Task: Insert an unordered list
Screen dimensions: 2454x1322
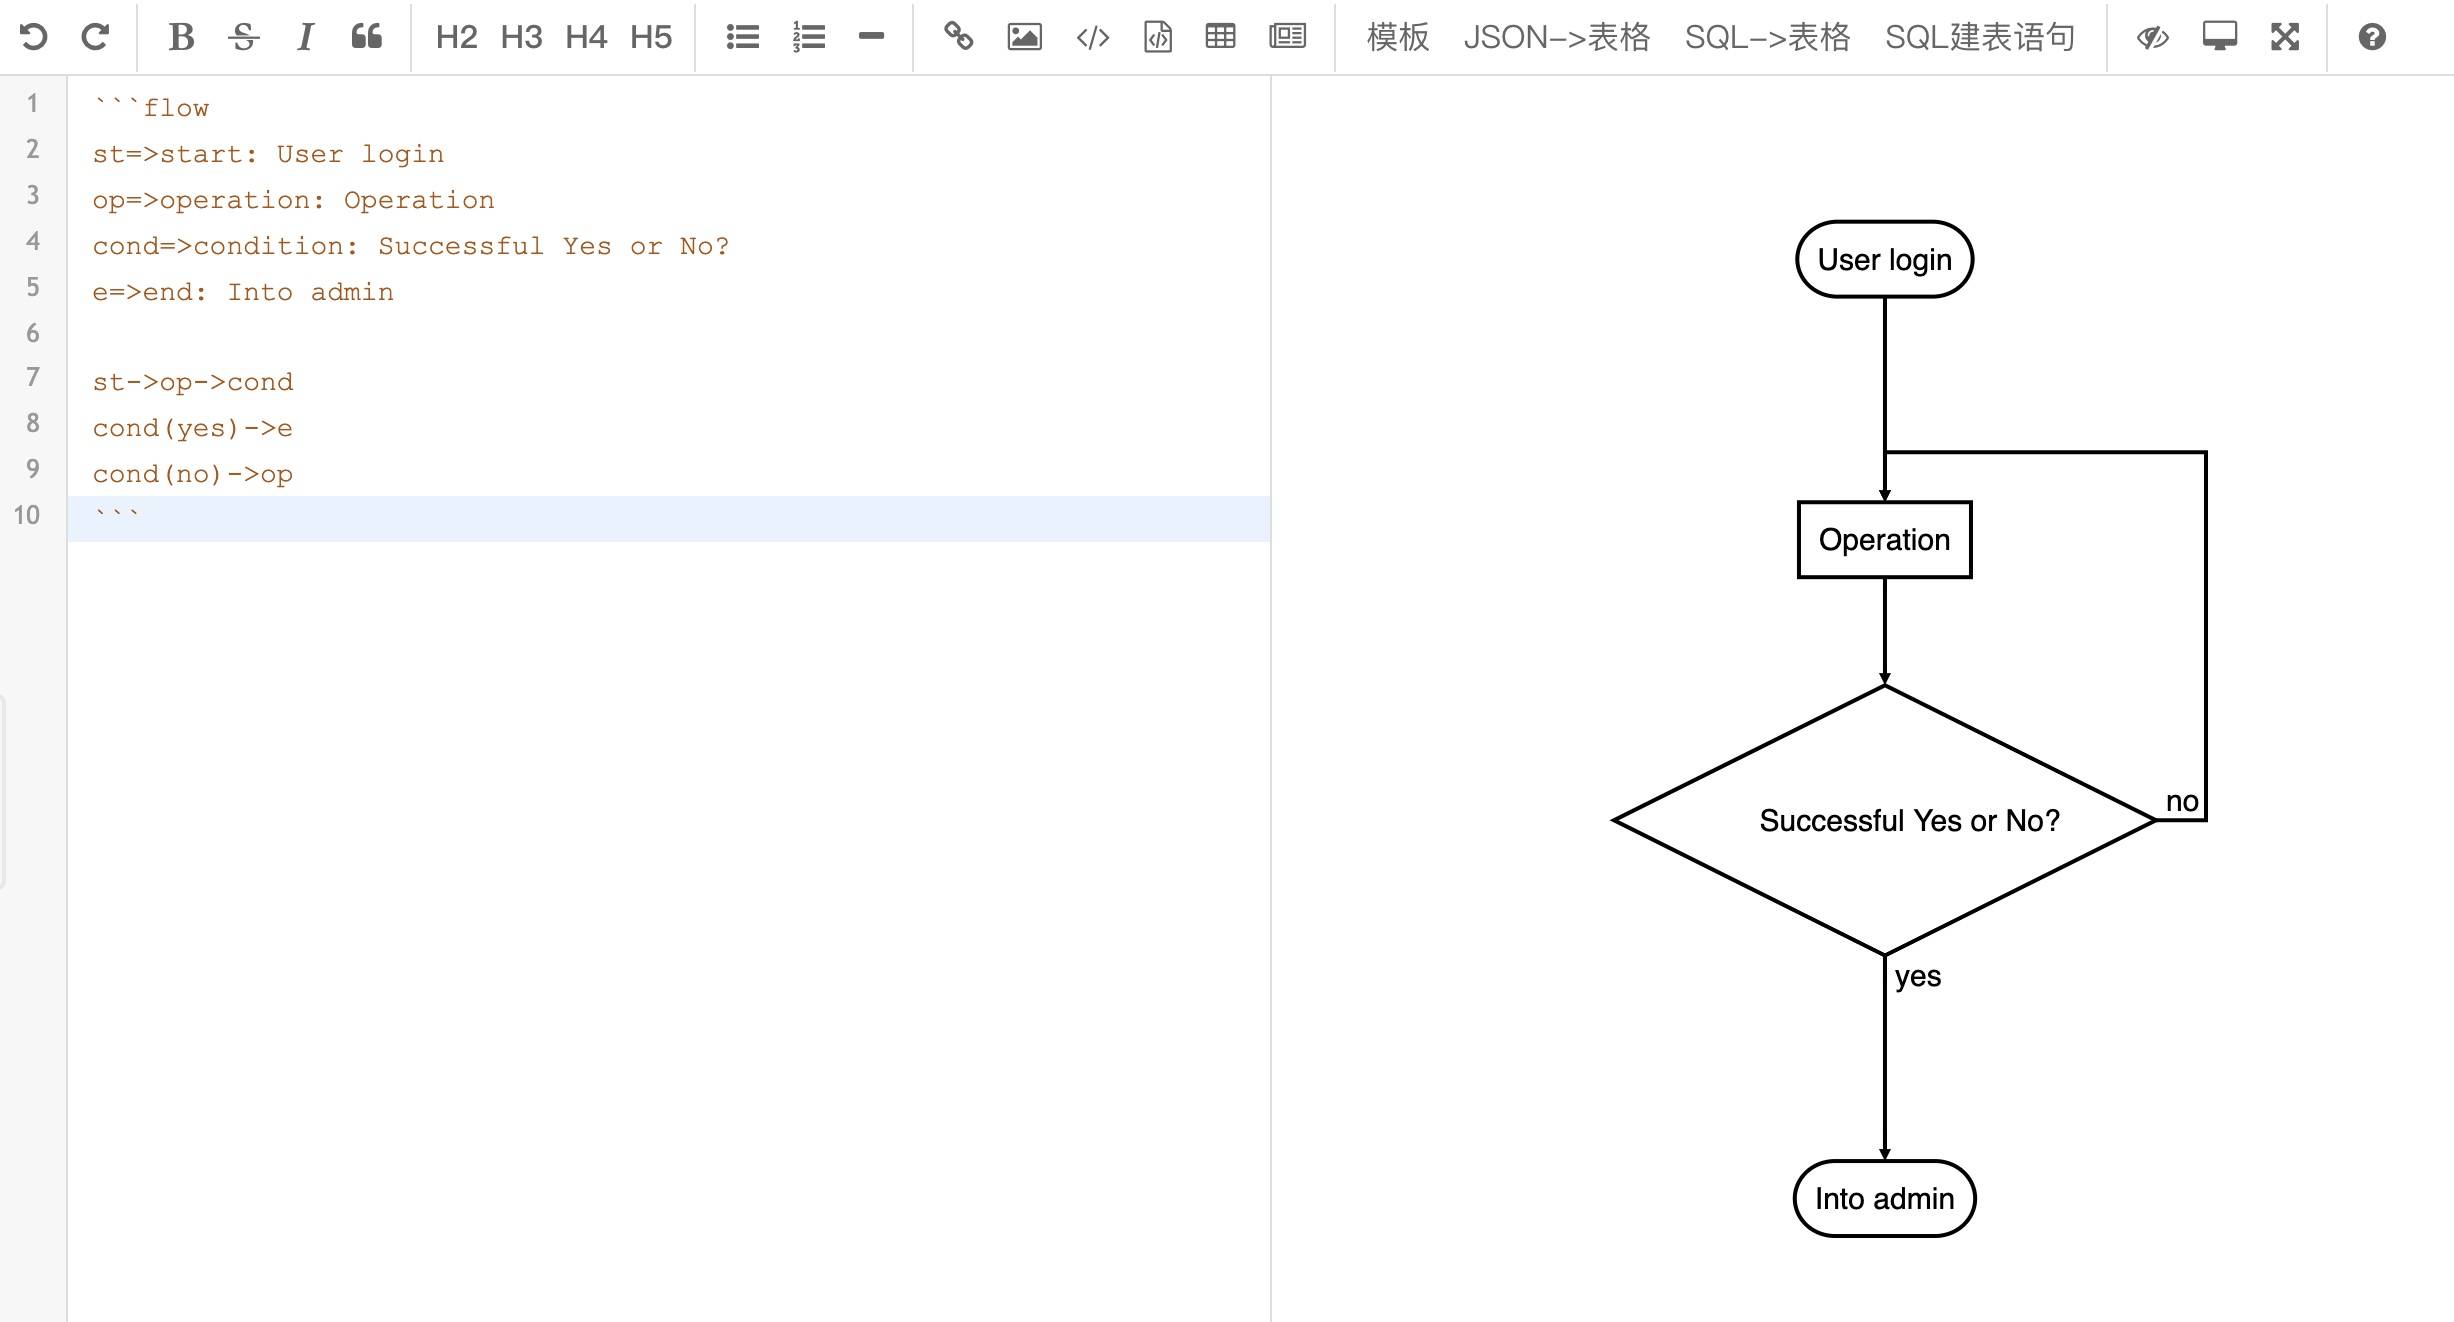Action: 743,37
